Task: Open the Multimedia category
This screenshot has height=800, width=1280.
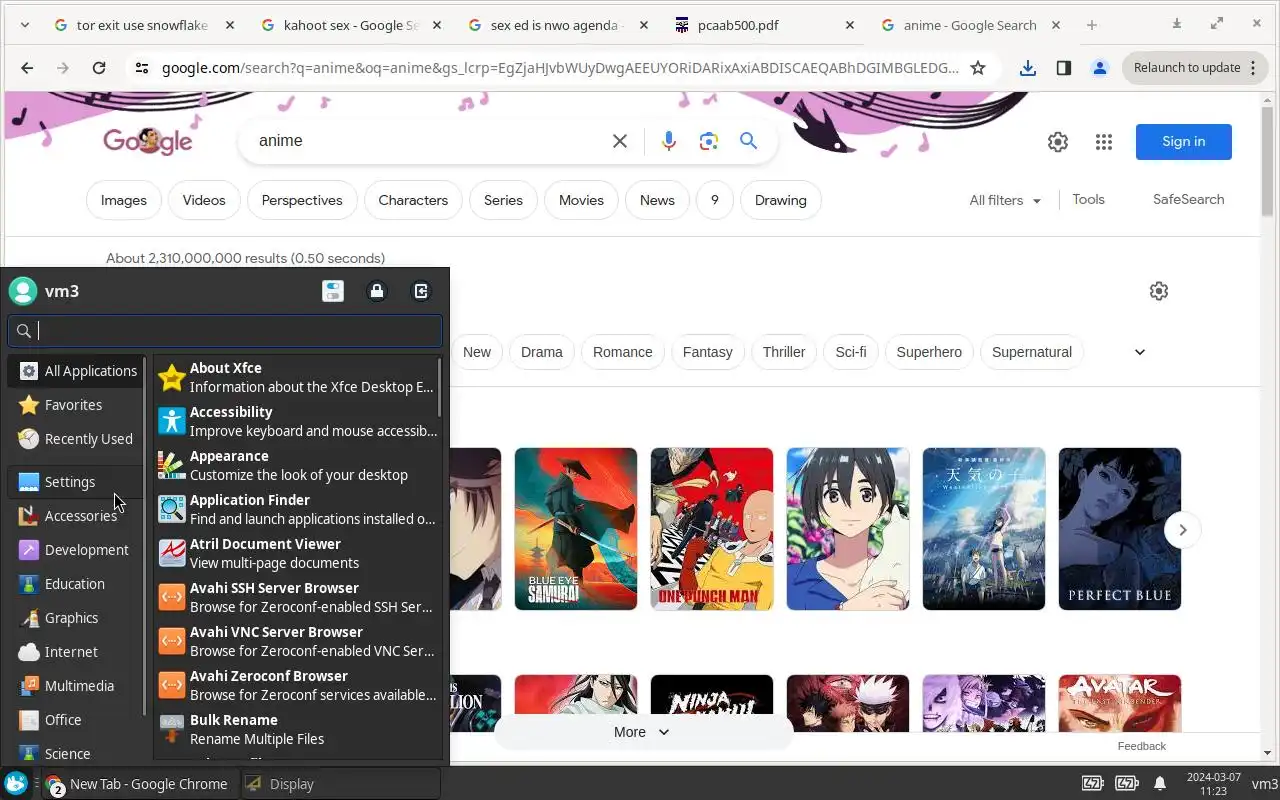Action: coord(77,686)
